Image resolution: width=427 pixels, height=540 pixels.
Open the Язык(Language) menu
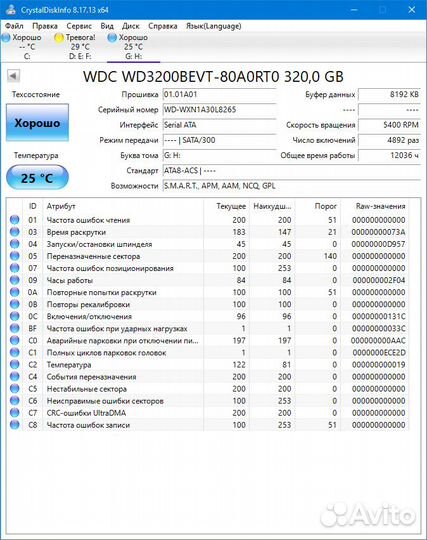214,26
